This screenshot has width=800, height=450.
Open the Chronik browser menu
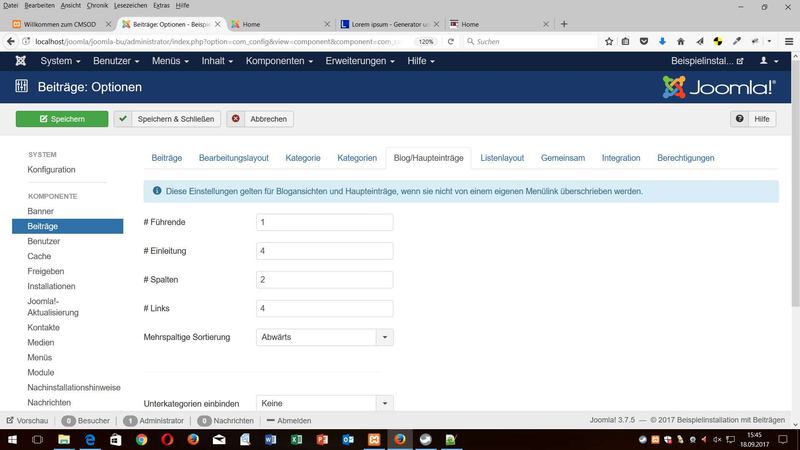(x=97, y=5)
